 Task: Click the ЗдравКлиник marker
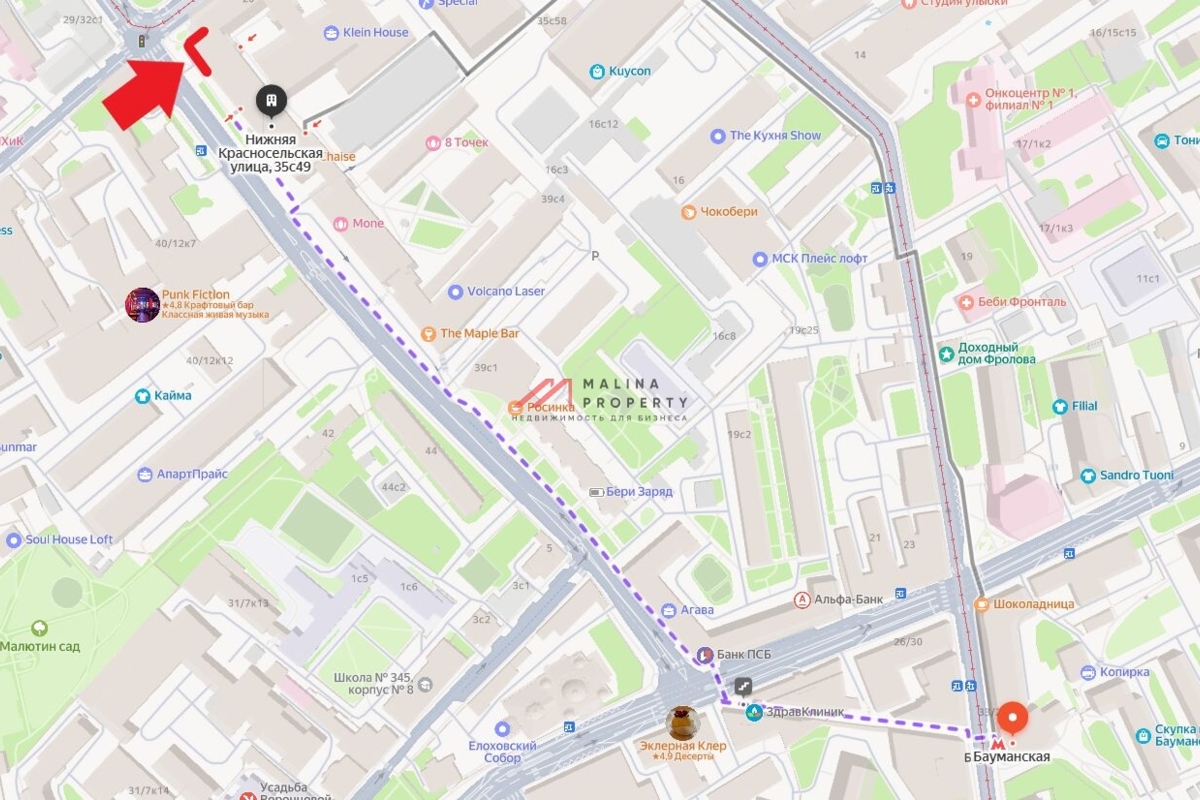click(754, 712)
